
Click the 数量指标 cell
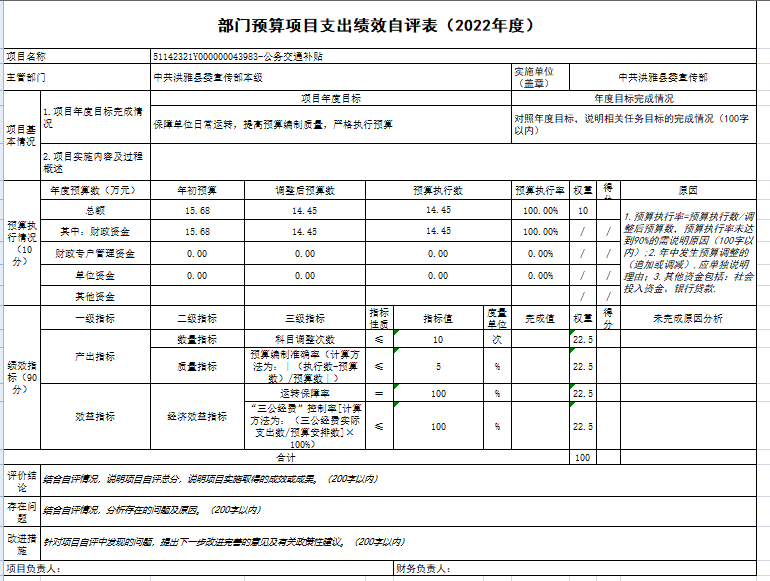197,339
